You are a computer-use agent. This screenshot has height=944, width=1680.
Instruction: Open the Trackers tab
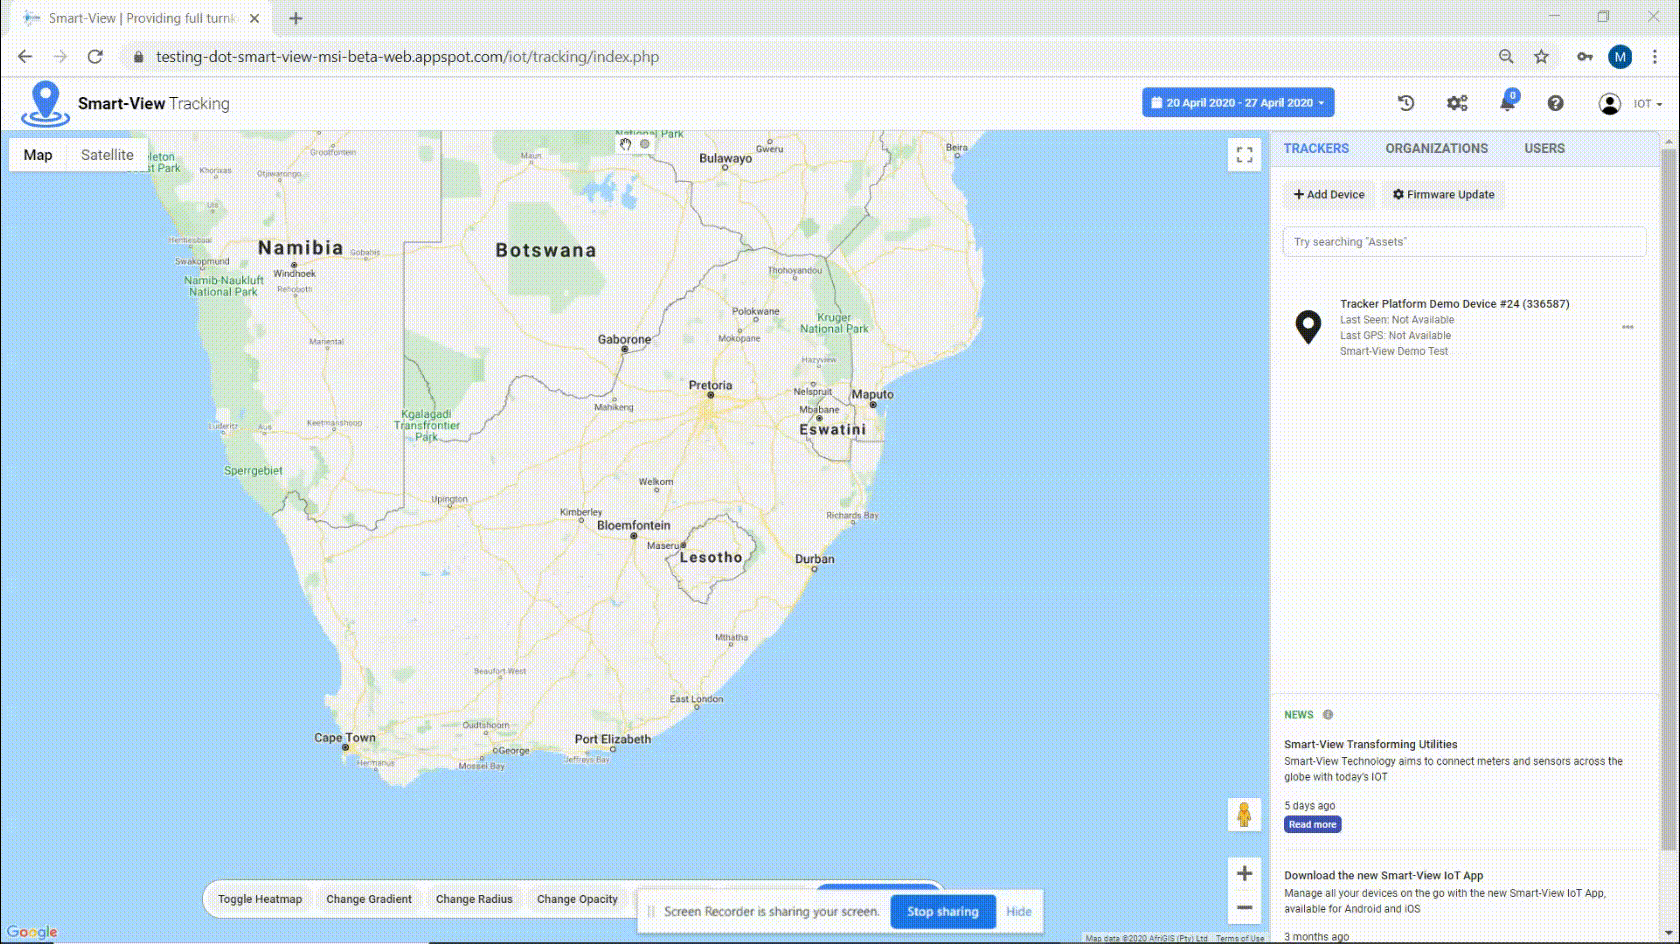[x=1316, y=148]
